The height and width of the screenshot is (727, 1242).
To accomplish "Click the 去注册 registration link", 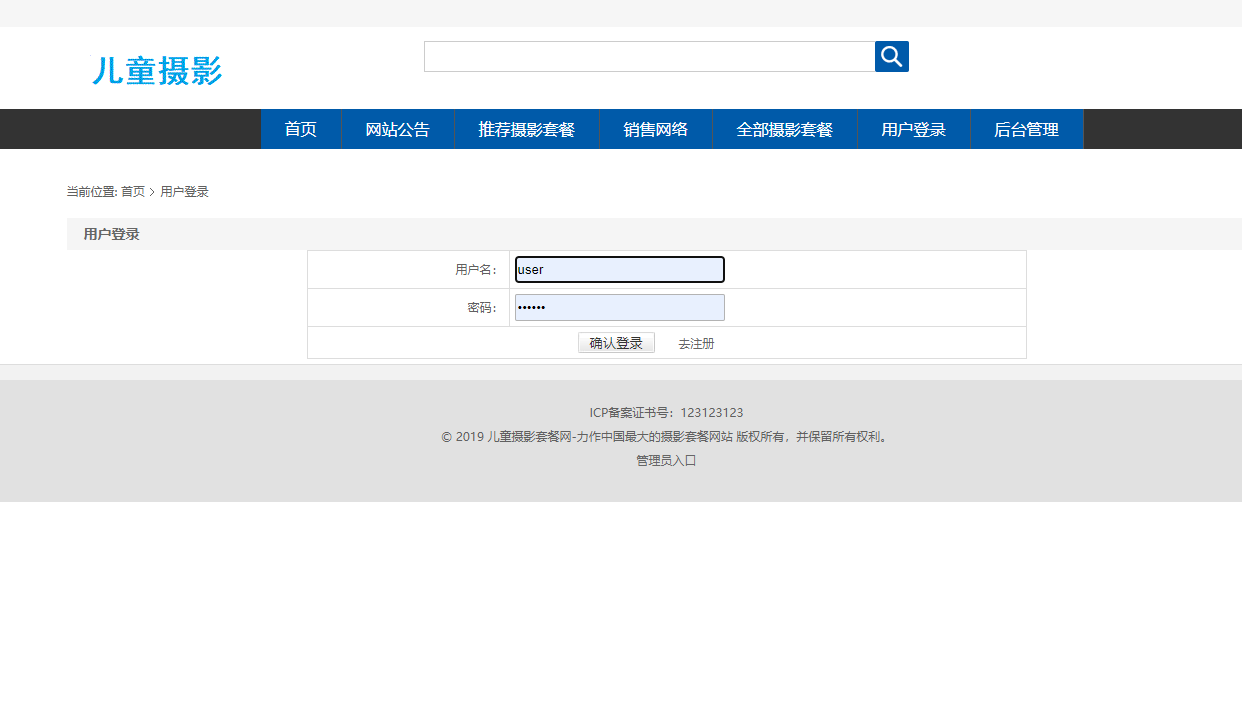I will click(695, 342).
